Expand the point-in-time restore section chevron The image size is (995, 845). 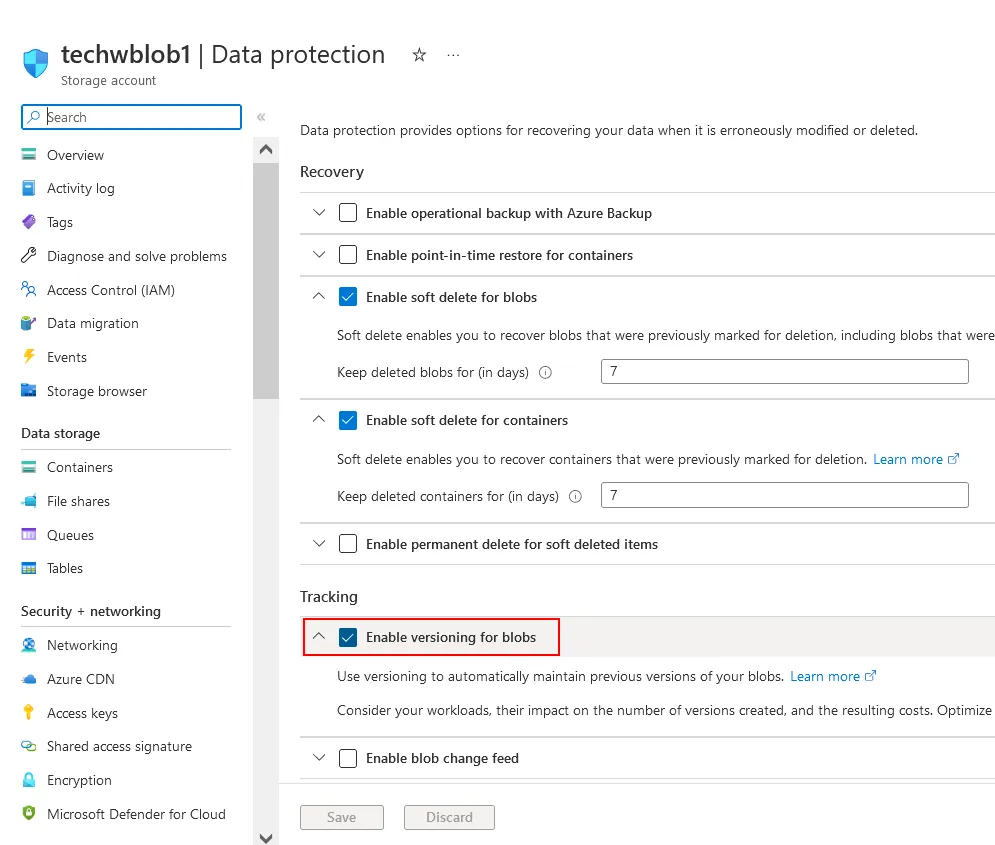[x=319, y=255]
